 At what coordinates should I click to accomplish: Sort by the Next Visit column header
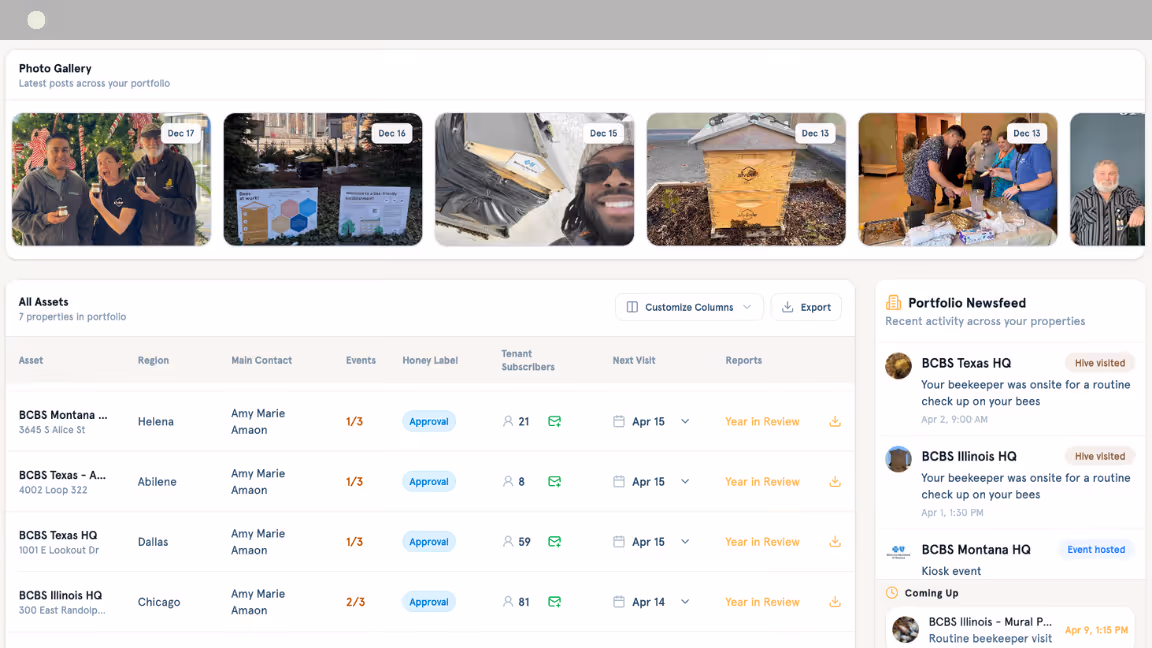[x=634, y=361]
